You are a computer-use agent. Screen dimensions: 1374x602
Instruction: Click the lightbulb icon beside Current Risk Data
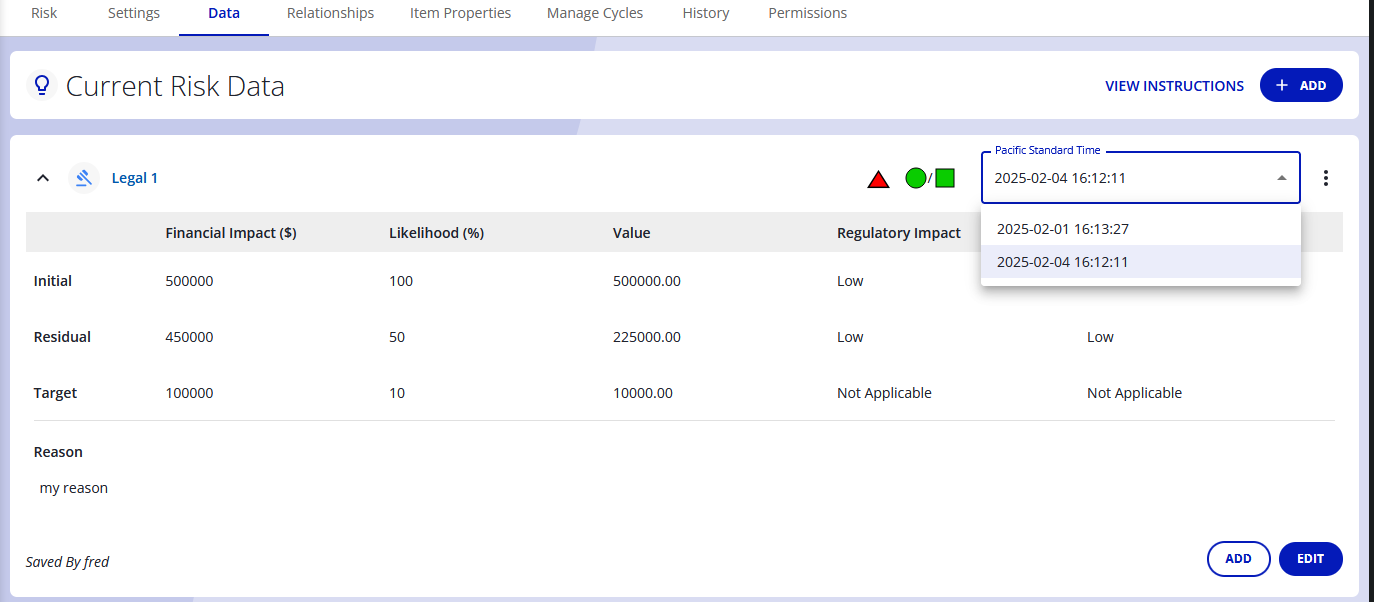click(41, 86)
